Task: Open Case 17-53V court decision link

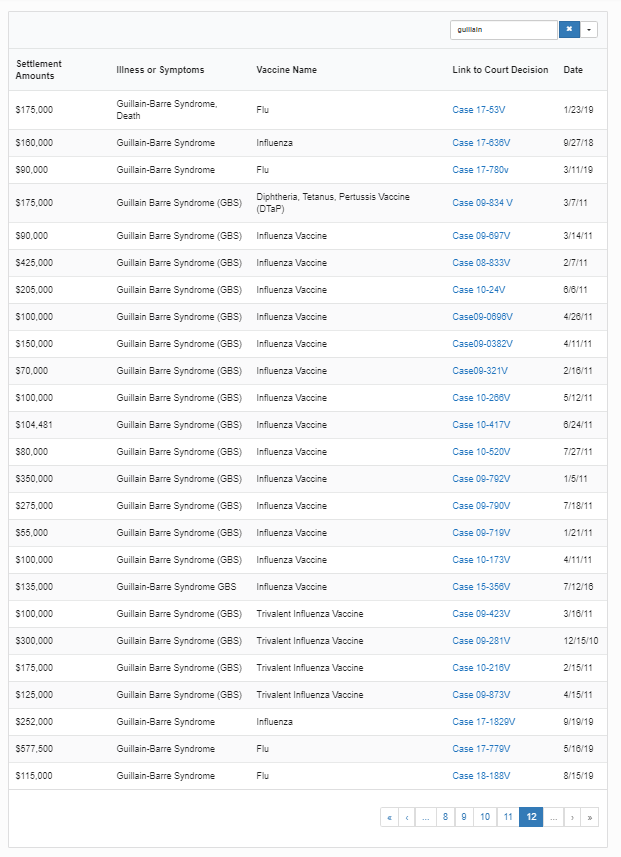Action: pyautogui.click(x=478, y=109)
